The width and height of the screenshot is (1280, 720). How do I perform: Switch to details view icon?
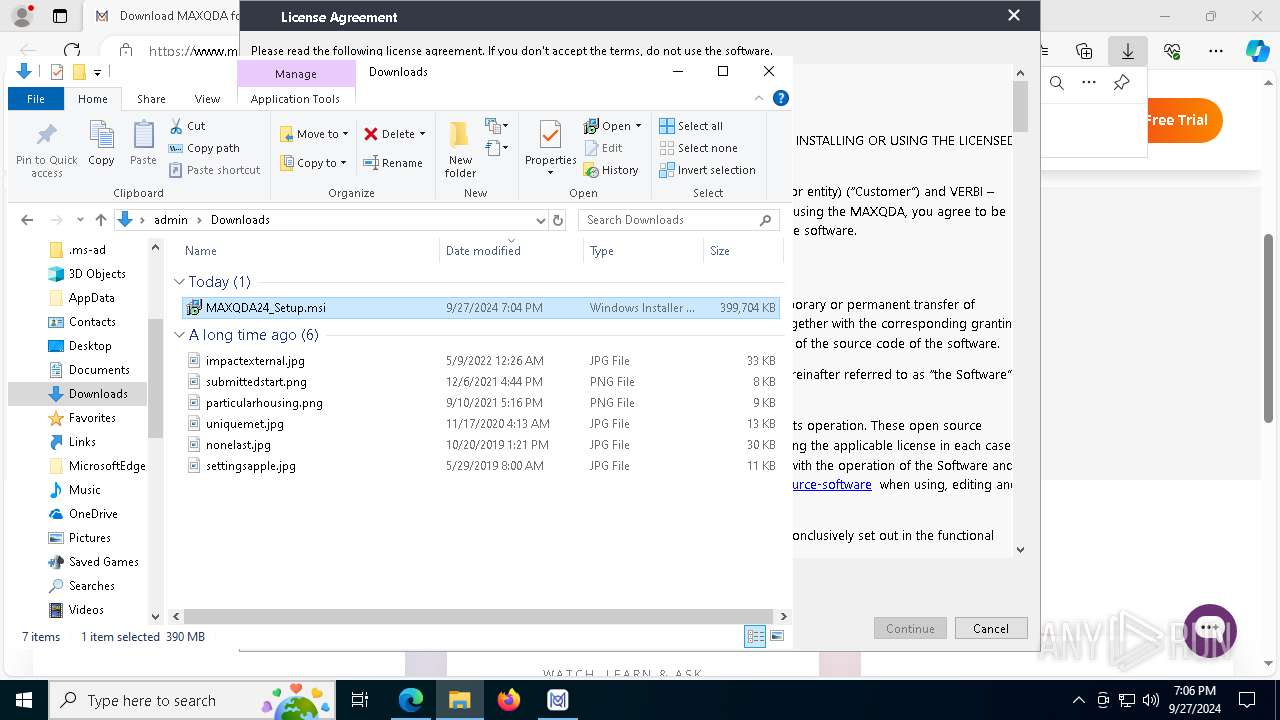click(x=755, y=637)
